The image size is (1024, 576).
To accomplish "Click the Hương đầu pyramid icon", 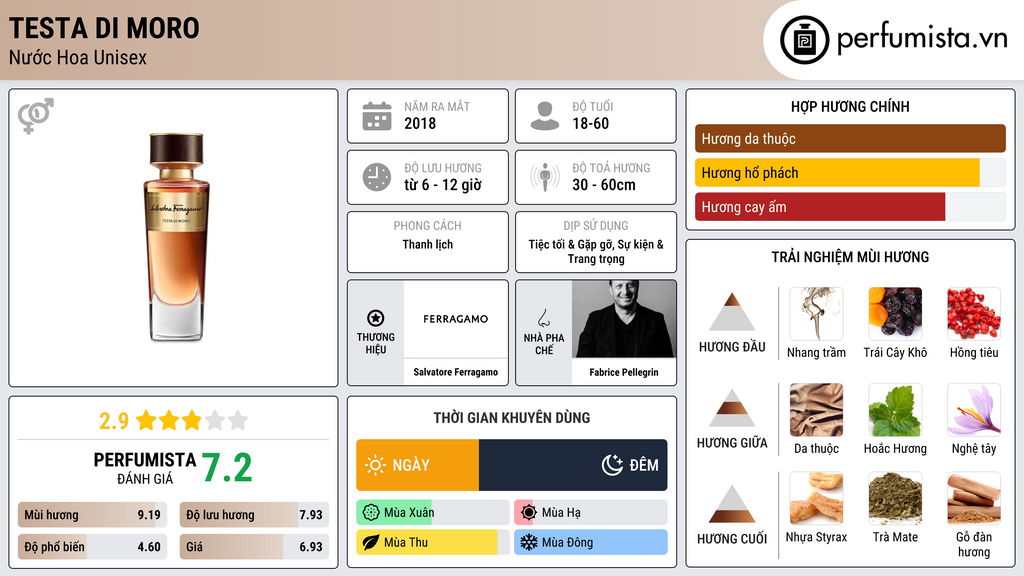I will tap(732, 312).
